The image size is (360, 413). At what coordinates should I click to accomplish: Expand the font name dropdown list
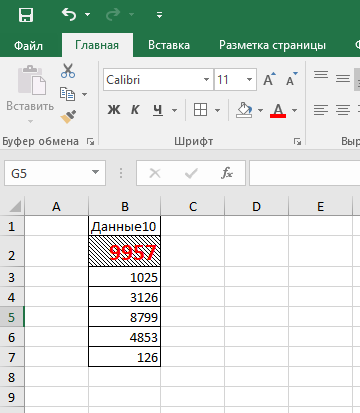pos(206,80)
